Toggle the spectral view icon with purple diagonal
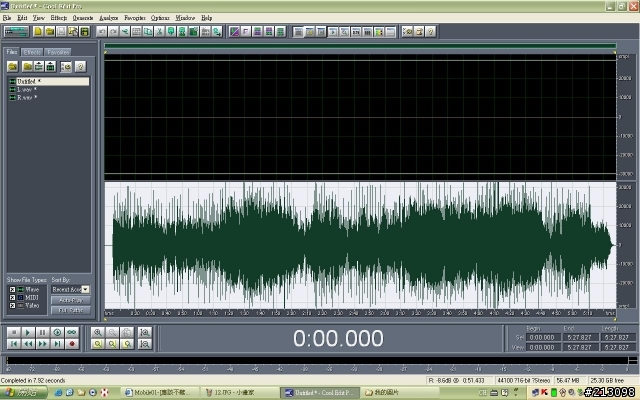The width and height of the screenshot is (640, 400). [x=234, y=31]
